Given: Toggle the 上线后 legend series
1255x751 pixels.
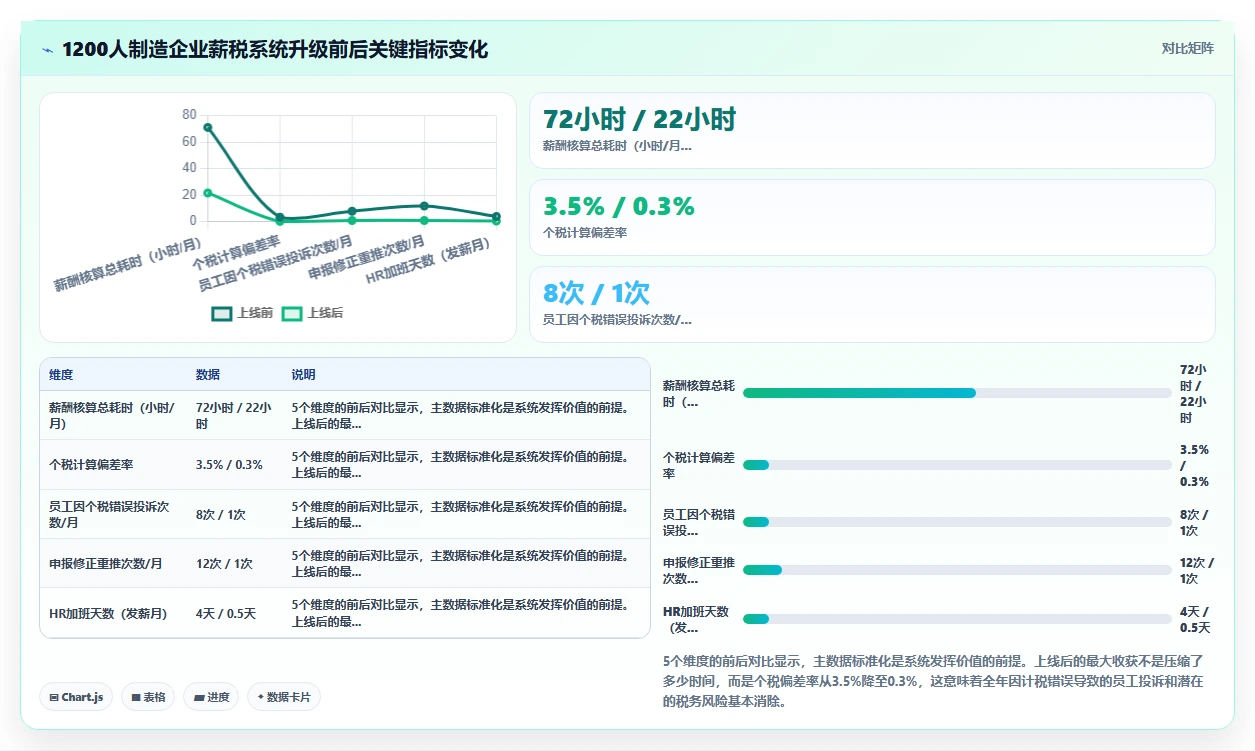Looking at the screenshot, I should tap(312, 313).
